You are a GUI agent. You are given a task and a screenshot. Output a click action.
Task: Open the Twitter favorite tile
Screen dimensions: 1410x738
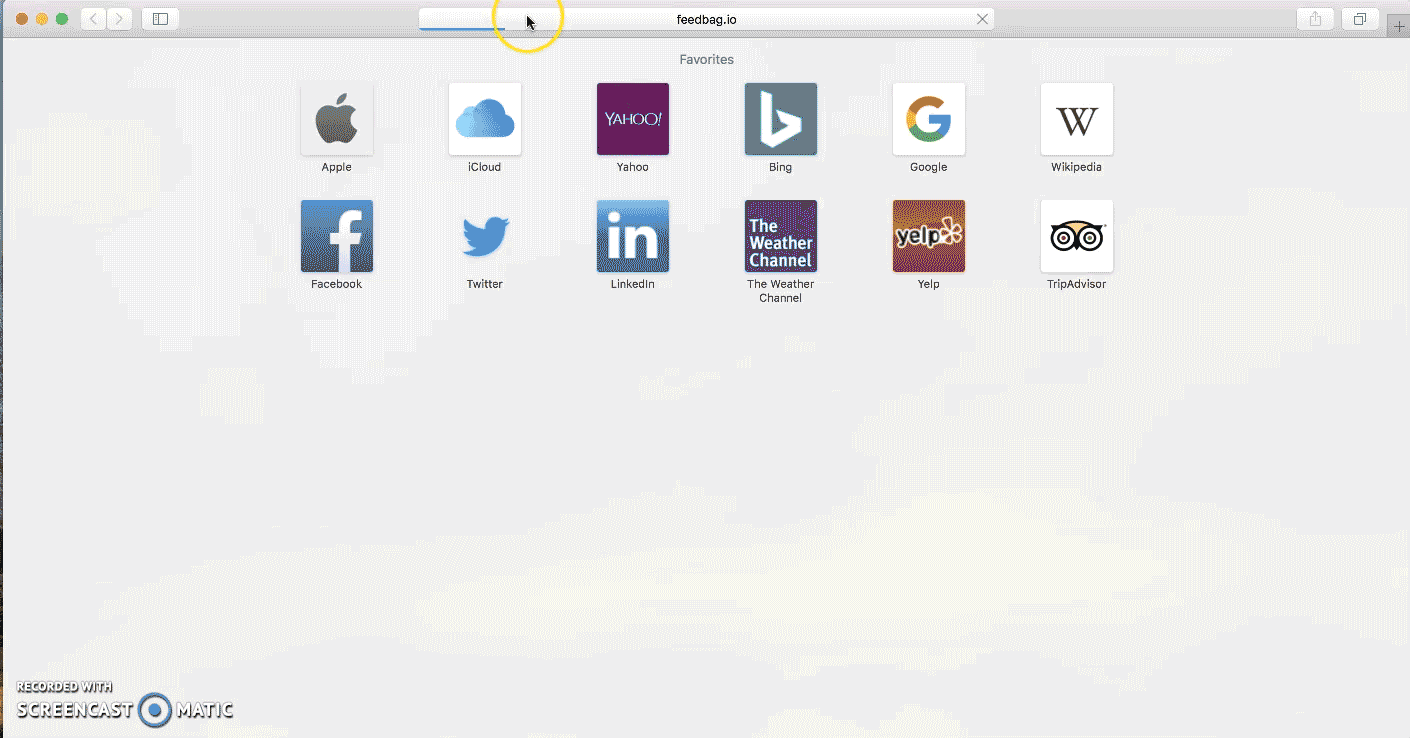tap(485, 236)
